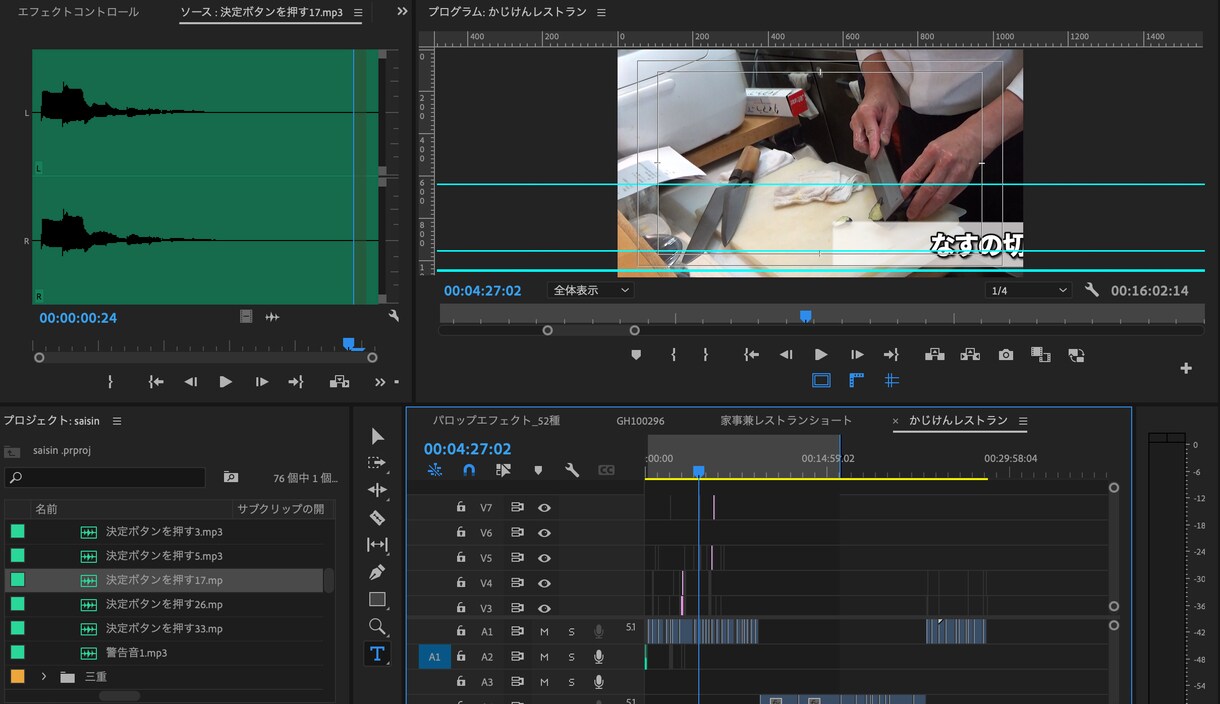Open the 1/4 playback resolution dropdown
Viewport: 1220px width, 704px height.
[x=1028, y=290]
